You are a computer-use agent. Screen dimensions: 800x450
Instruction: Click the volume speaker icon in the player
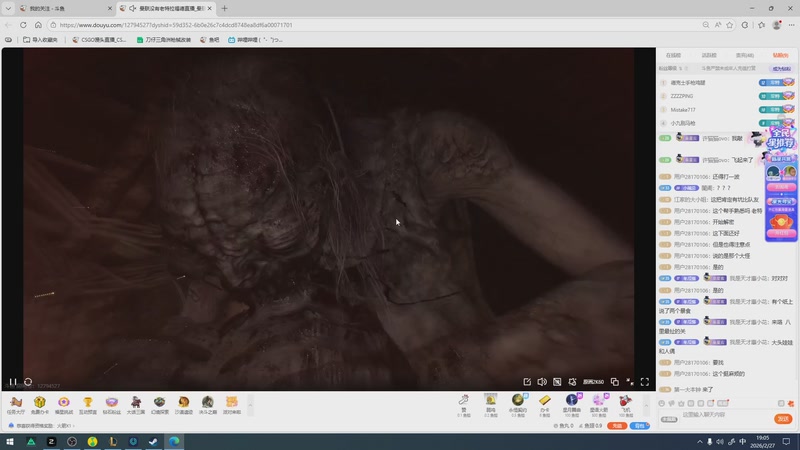[542, 382]
